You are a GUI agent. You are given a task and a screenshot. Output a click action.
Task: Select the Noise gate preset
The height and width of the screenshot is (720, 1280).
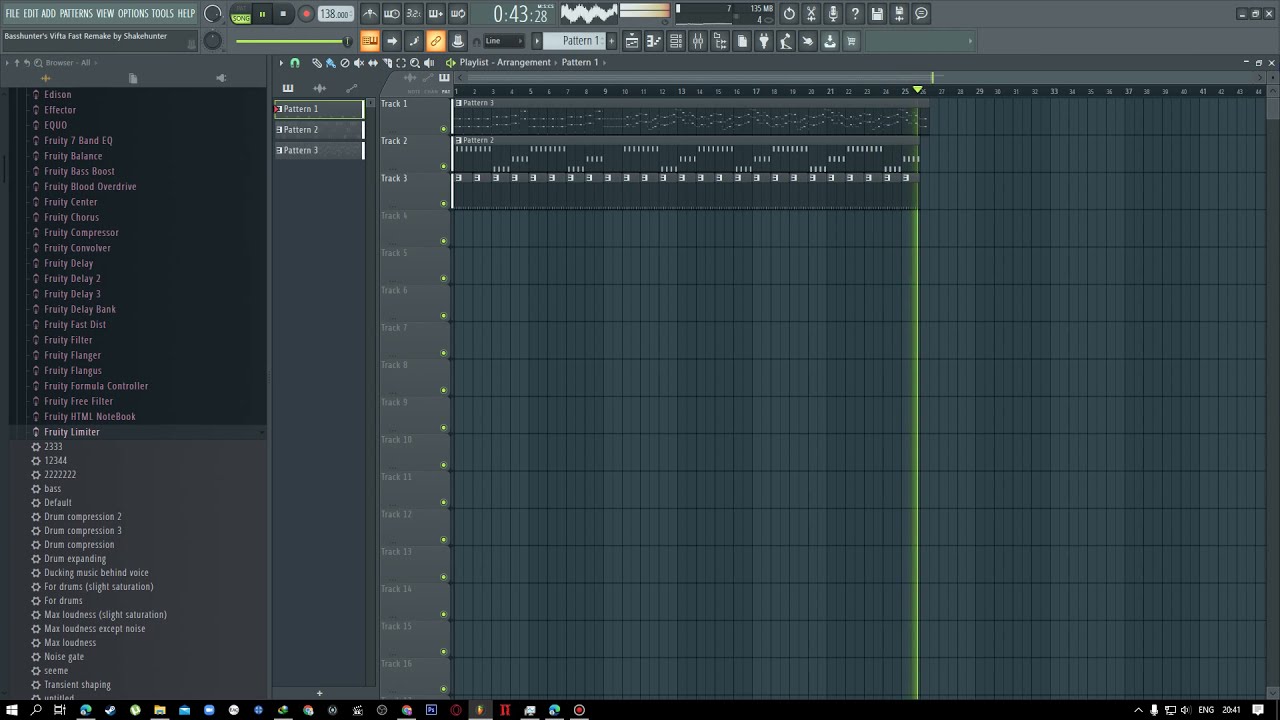64,657
